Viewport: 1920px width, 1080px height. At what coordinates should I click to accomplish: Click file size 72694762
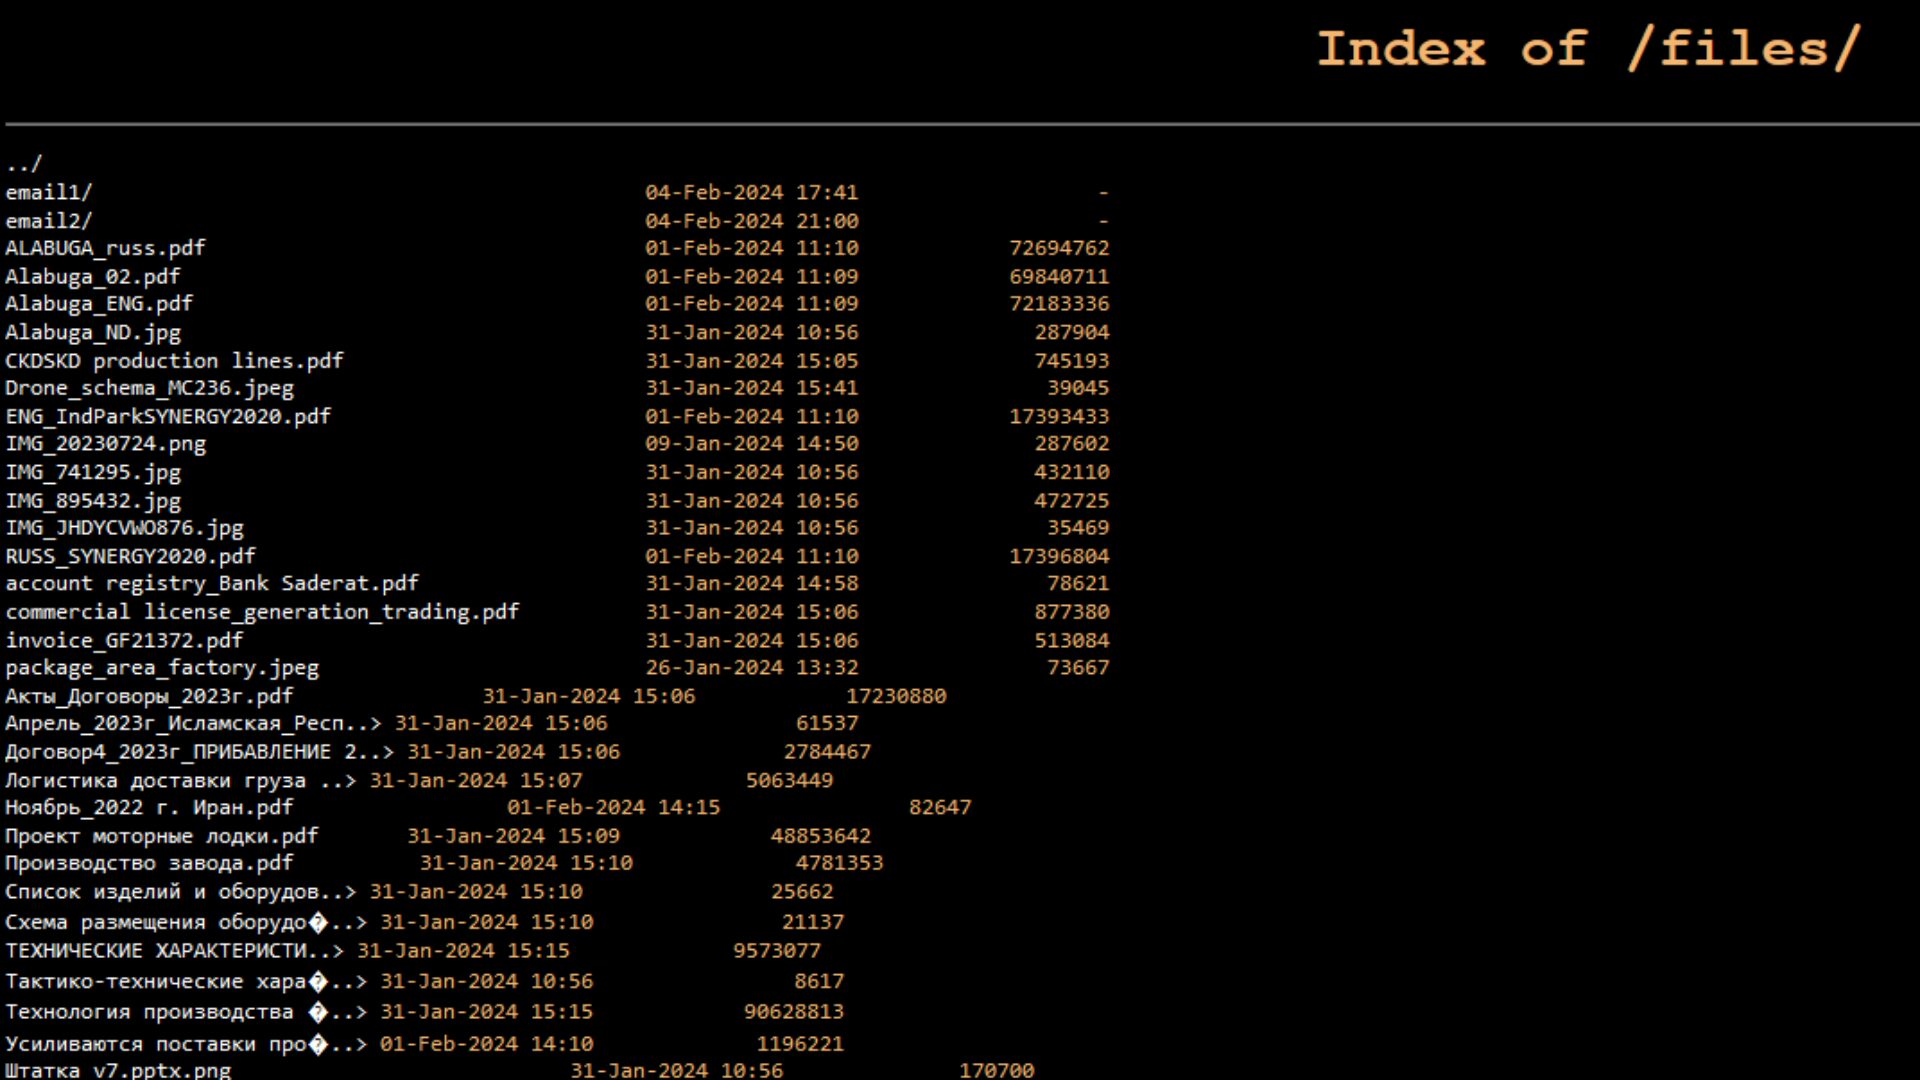click(1059, 248)
